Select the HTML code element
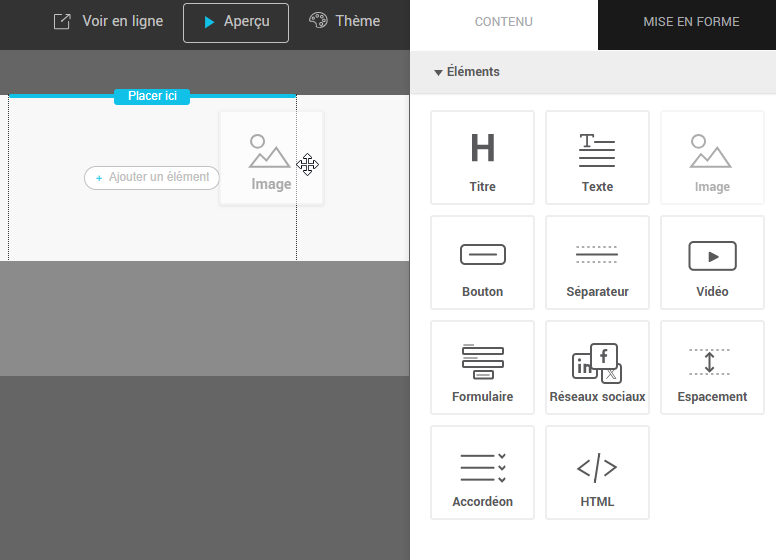Image resolution: width=776 pixels, height=560 pixels. (597, 472)
